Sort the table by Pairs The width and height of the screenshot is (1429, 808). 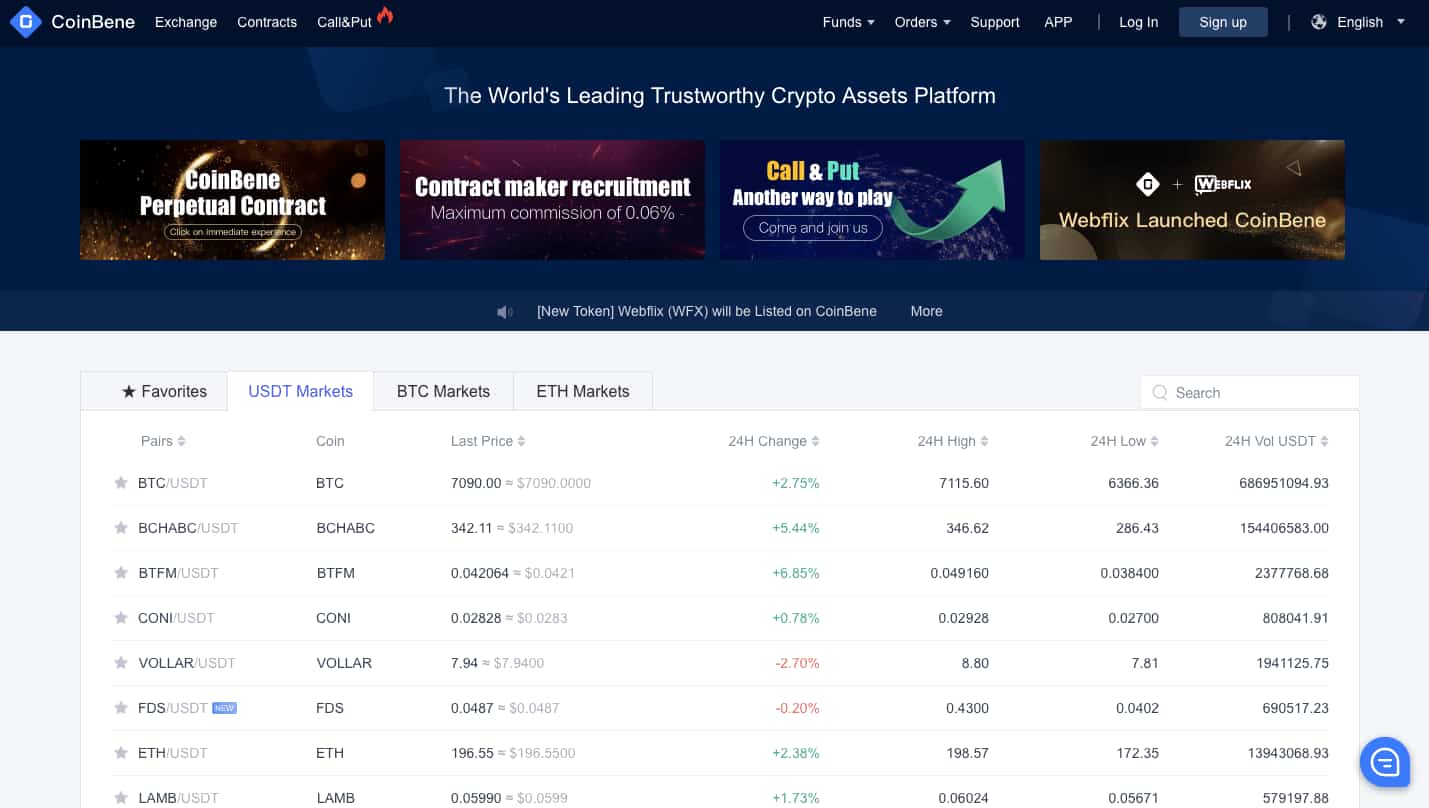point(163,441)
